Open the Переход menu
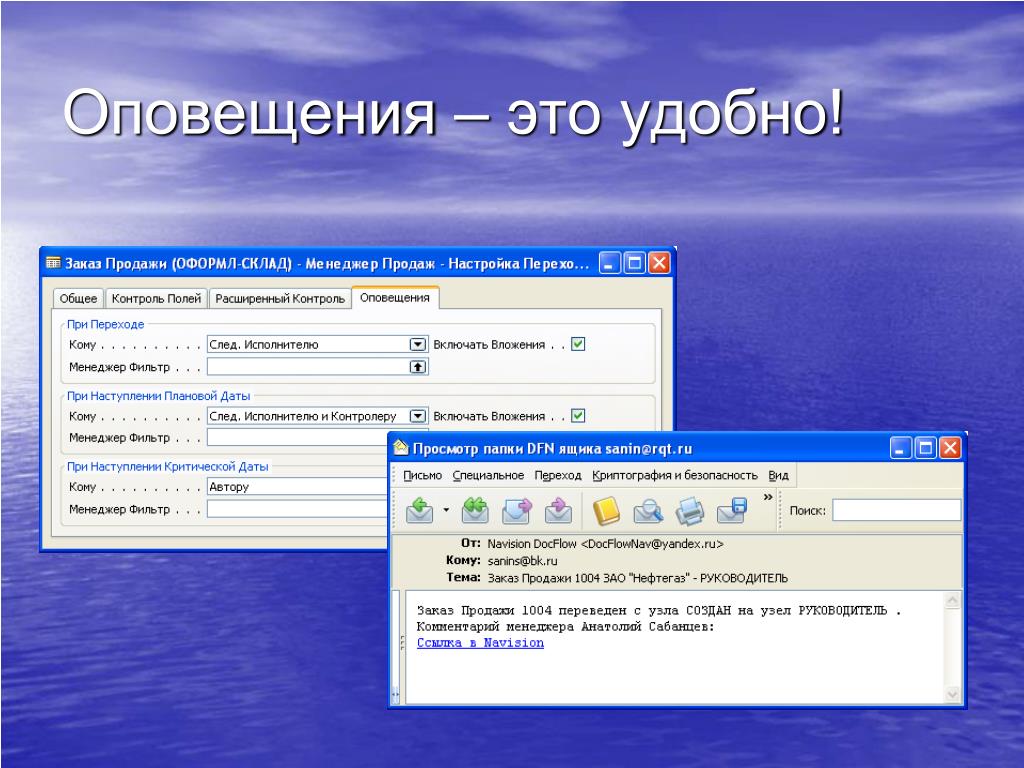This screenshot has height=768, width=1024. point(558,475)
